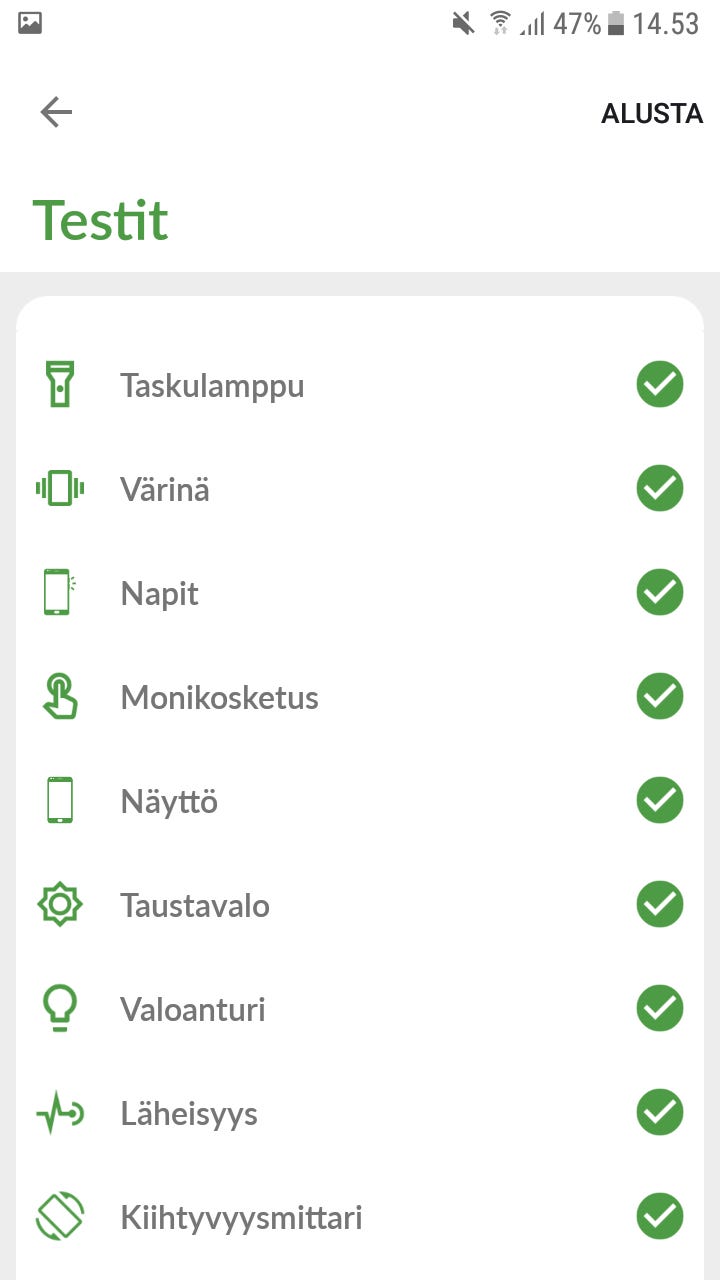Tap the green checkmark beside Taskulamppu
This screenshot has height=1280, width=720.
(x=660, y=385)
